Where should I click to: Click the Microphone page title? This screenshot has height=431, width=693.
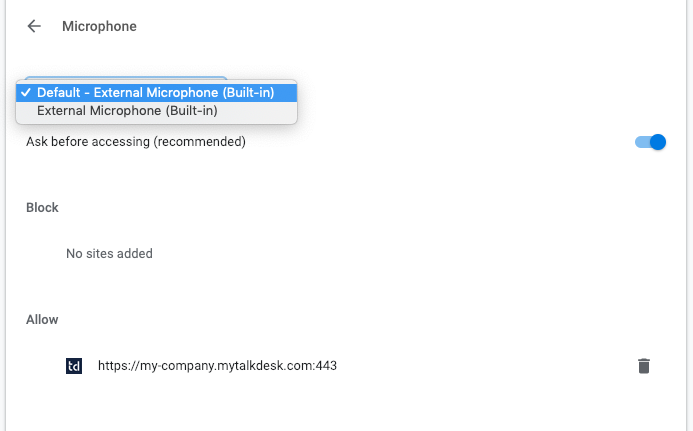tap(99, 27)
